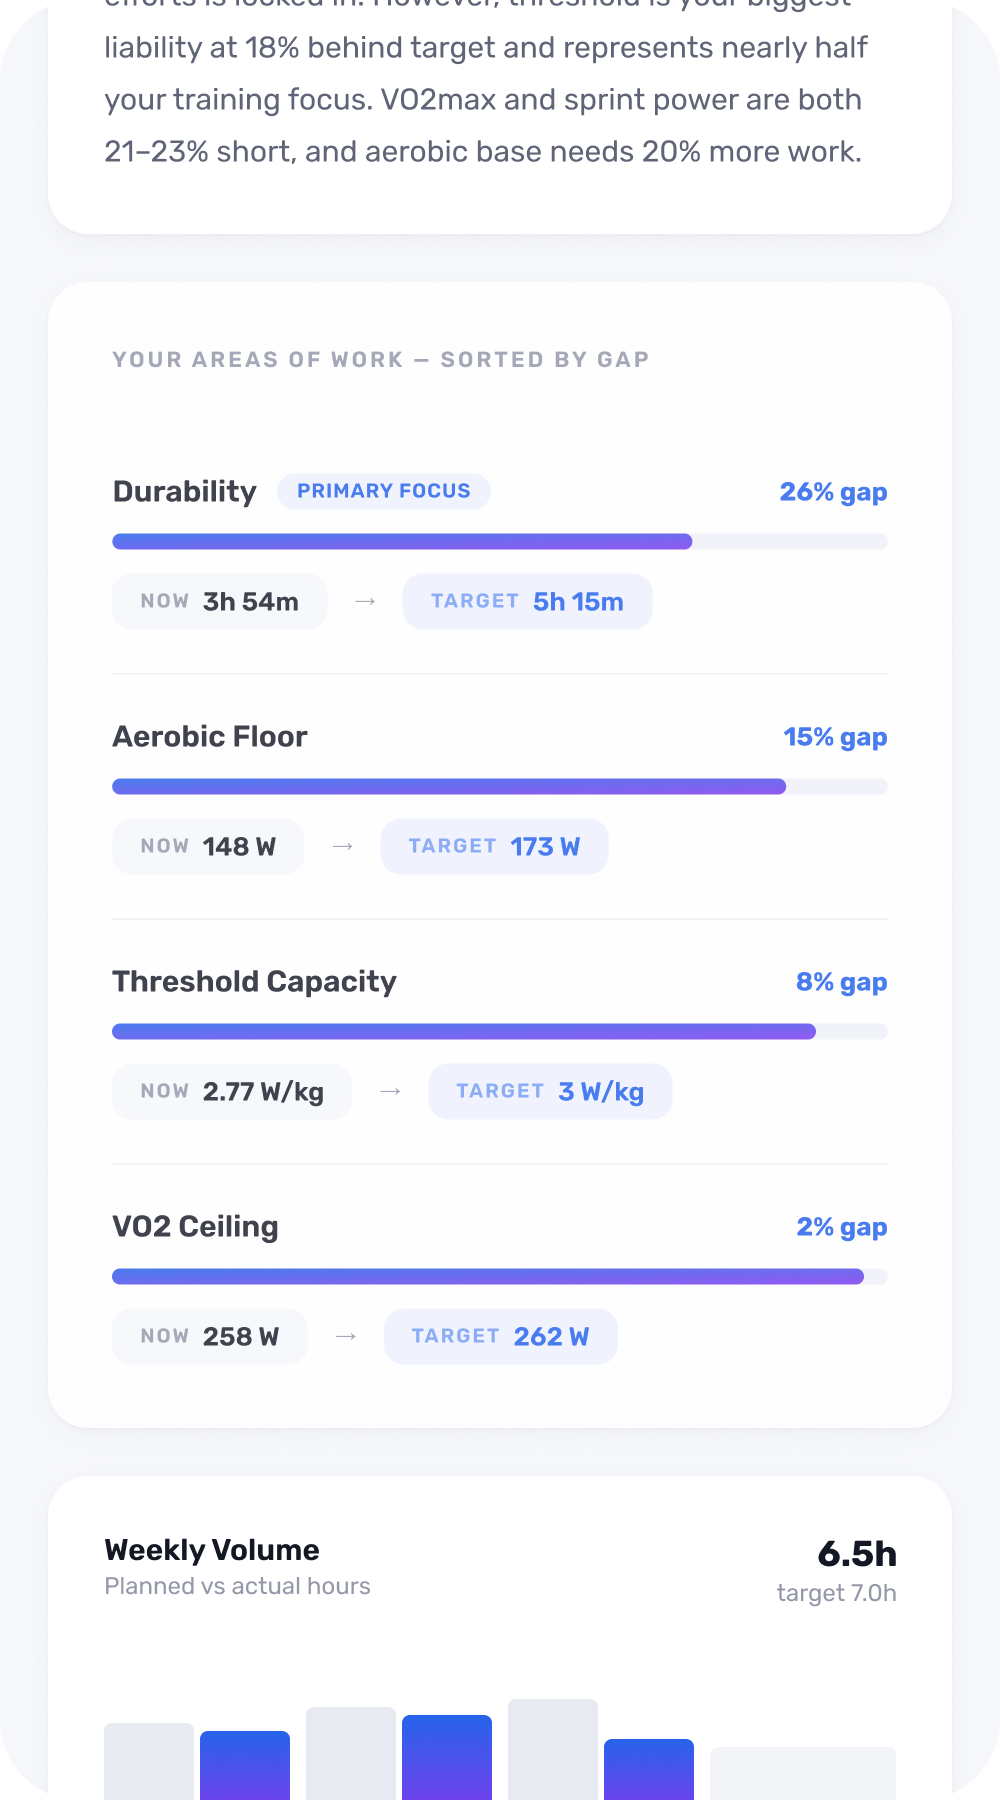The height and width of the screenshot is (1800, 1000).
Task: Tap the PRIMARY FOCUS badge
Action: click(x=383, y=491)
